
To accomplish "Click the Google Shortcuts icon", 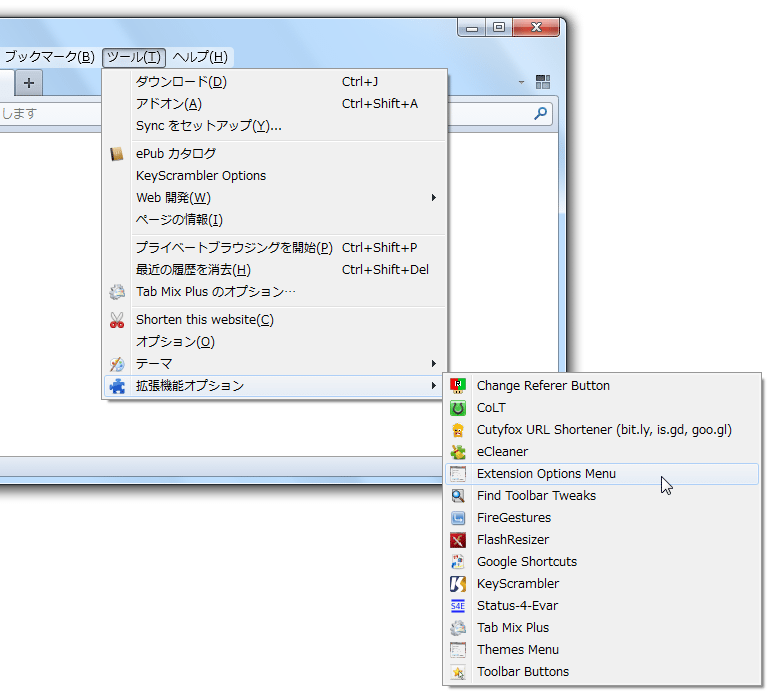I will (x=458, y=562).
